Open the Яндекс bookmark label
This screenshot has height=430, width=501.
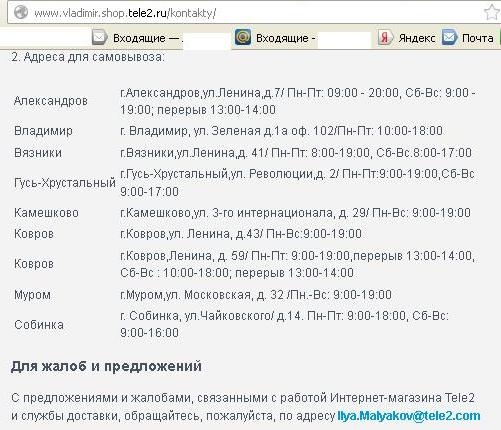(417, 38)
